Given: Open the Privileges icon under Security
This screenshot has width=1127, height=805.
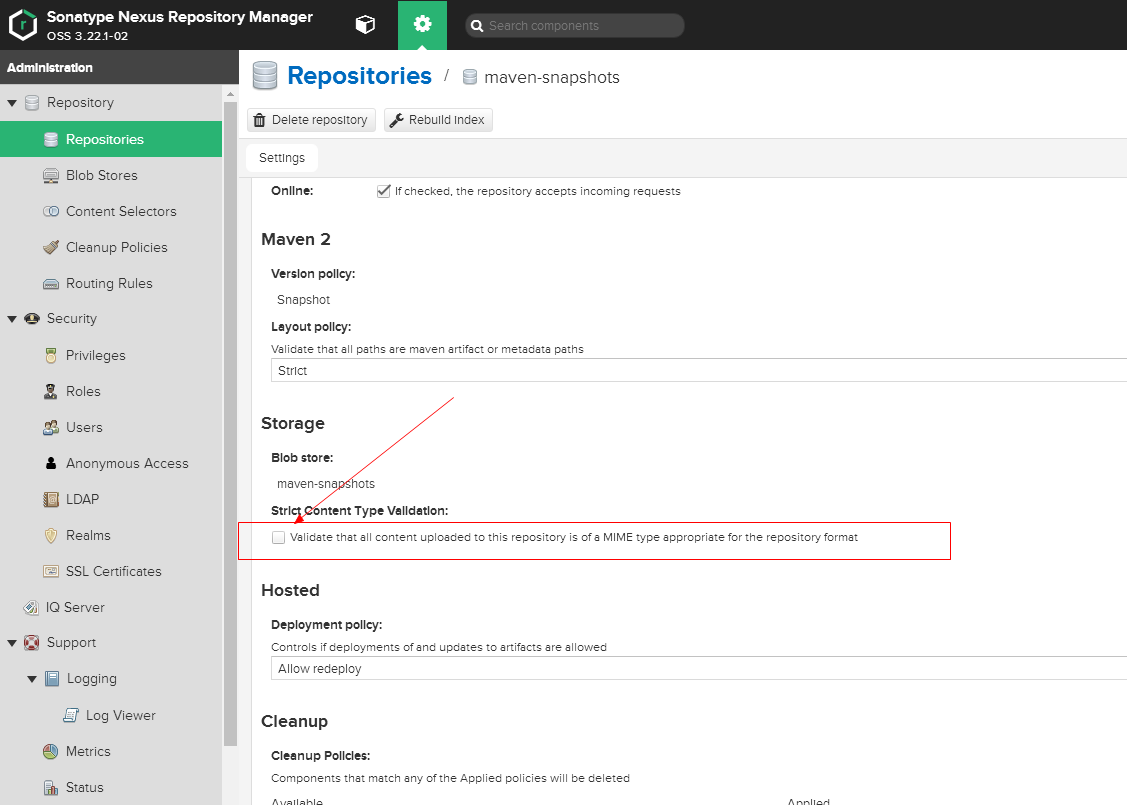Looking at the screenshot, I should coord(49,355).
